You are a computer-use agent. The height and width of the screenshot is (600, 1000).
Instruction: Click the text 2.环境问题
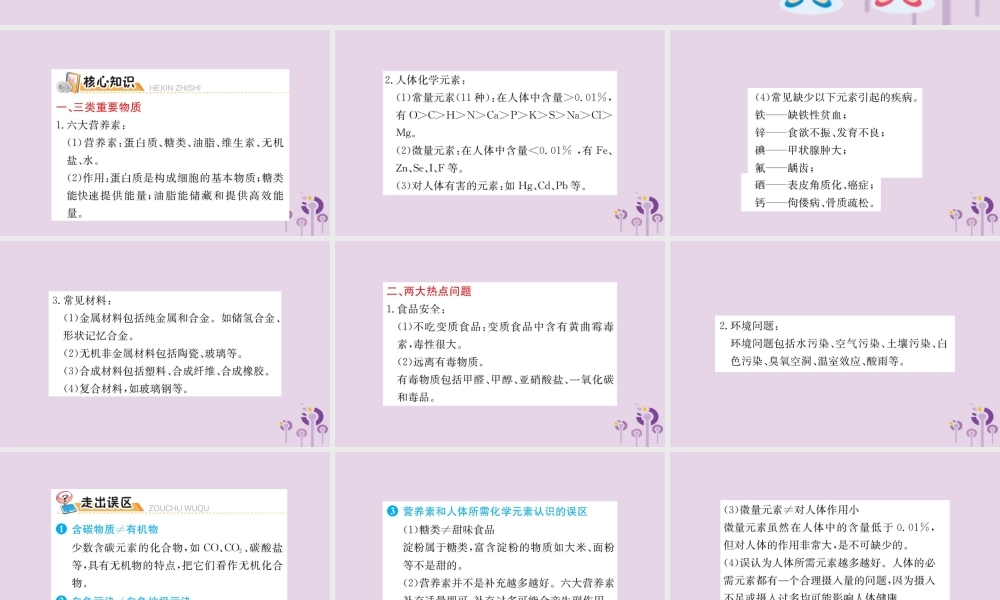click(750, 326)
